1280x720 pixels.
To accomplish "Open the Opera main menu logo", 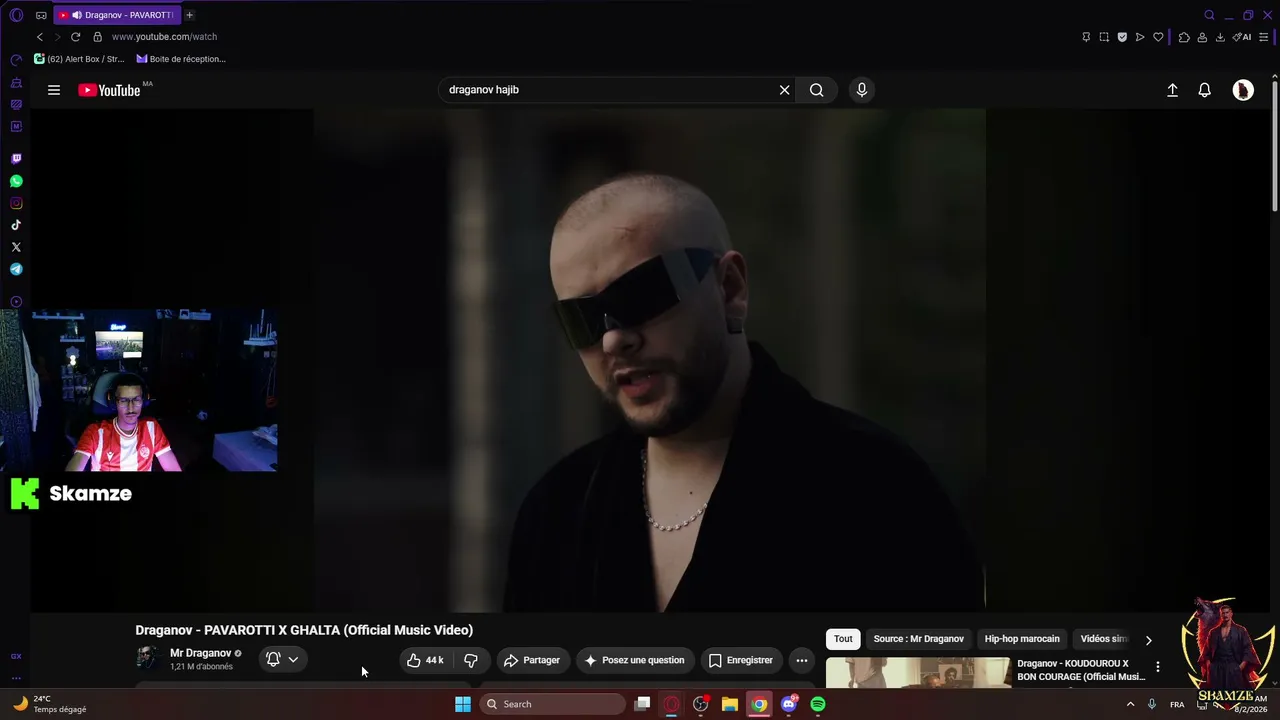I will (x=16, y=15).
